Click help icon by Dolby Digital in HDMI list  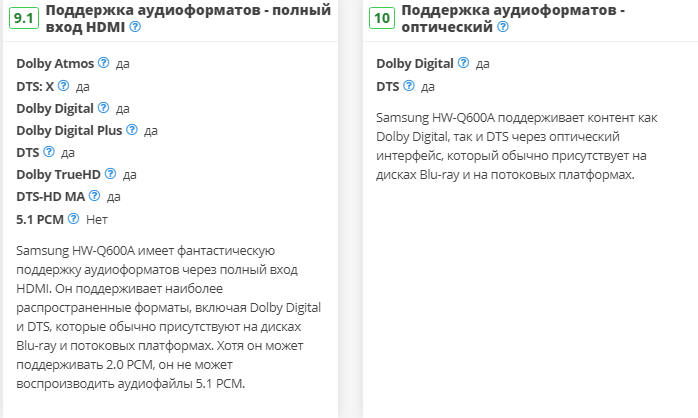[x=102, y=108]
